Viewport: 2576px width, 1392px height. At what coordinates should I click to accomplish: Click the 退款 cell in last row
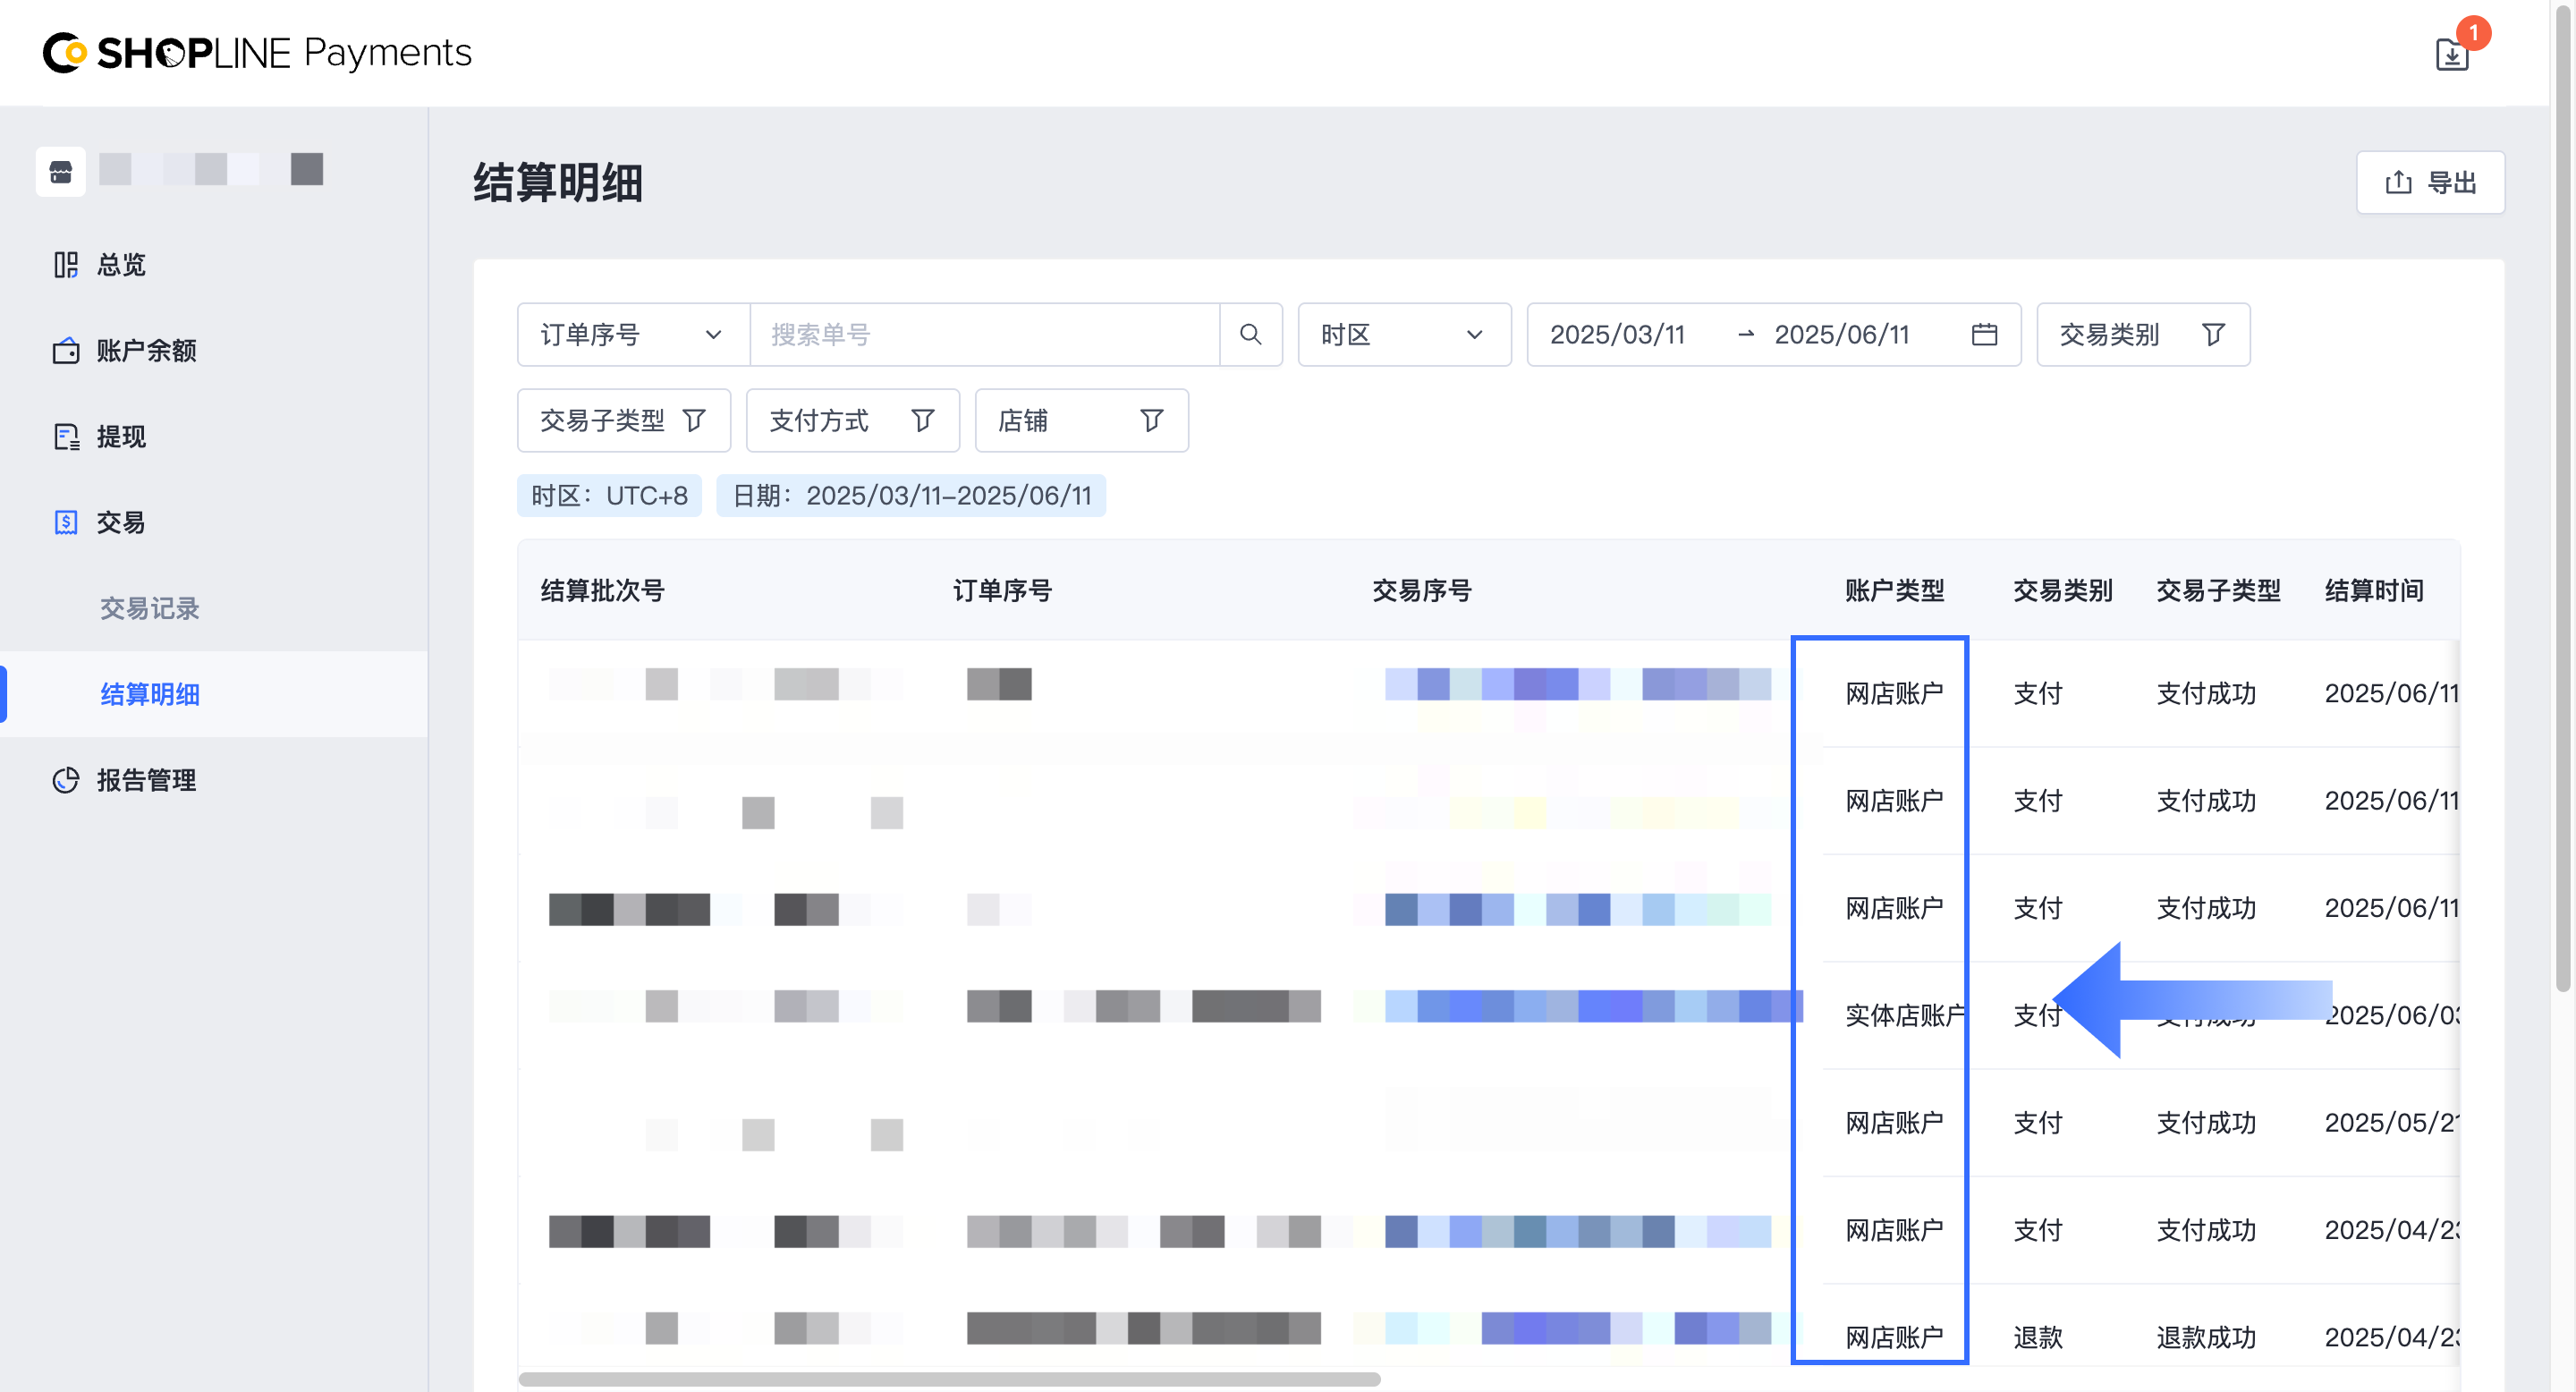pyautogui.click(x=2037, y=1338)
